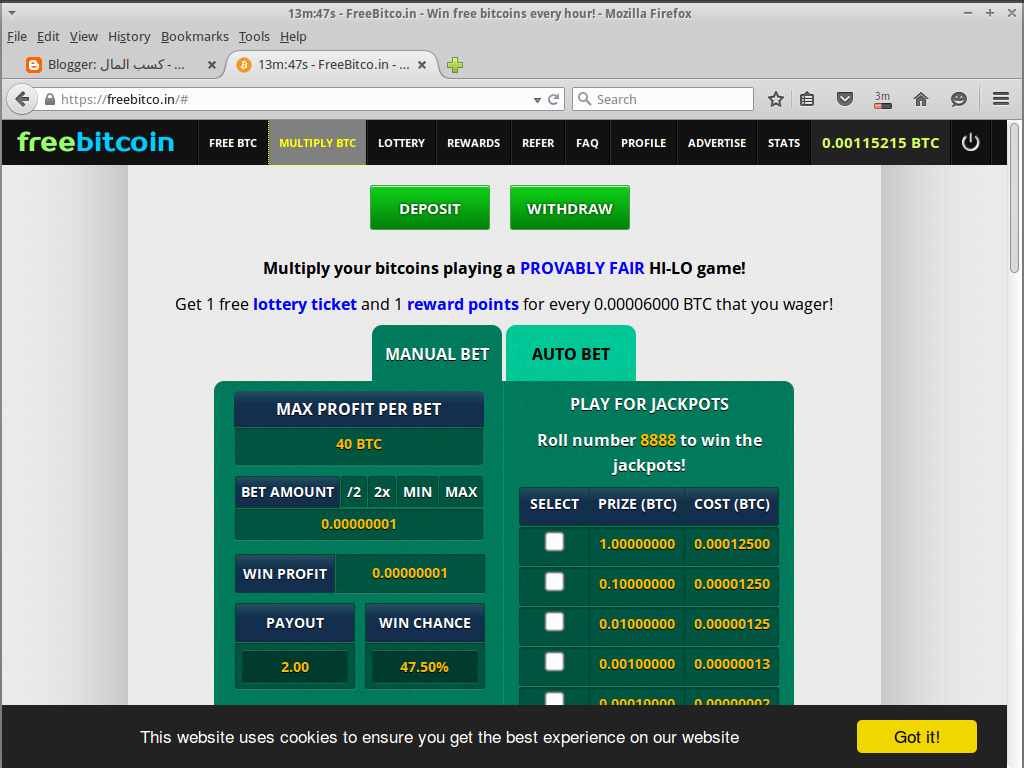Open the Help menu
Image resolution: width=1024 pixels, height=768 pixels.
pyautogui.click(x=293, y=37)
